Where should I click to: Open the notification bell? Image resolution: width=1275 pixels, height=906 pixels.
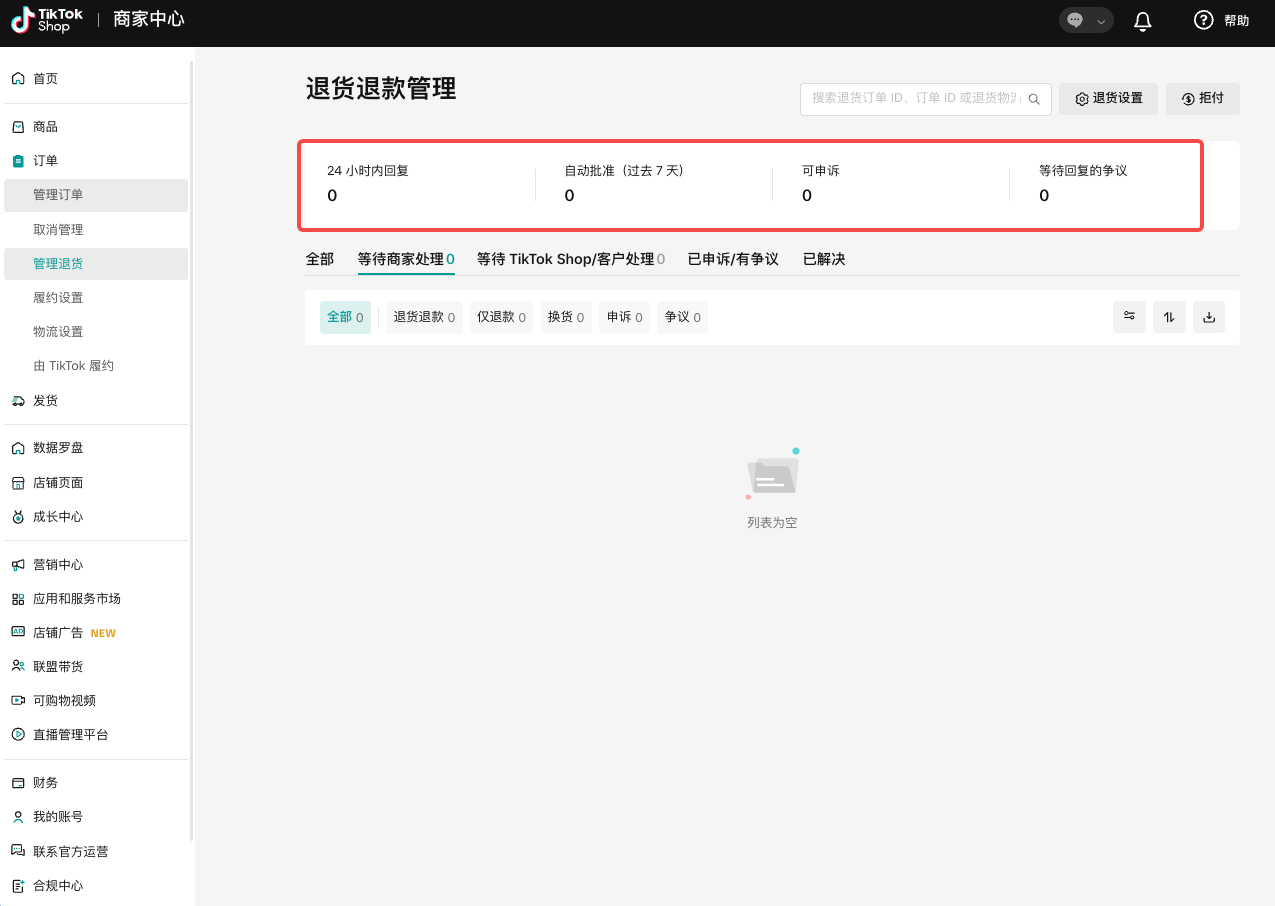click(1142, 20)
